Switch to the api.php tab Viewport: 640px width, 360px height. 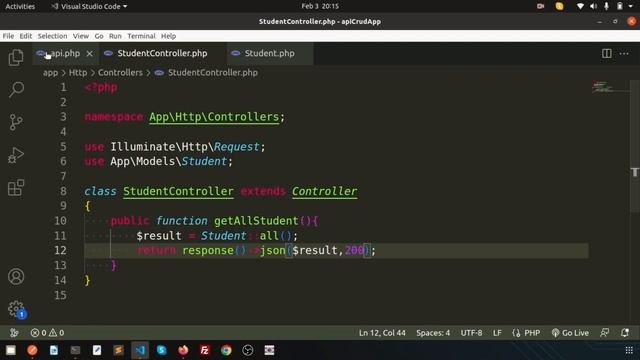point(64,53)
